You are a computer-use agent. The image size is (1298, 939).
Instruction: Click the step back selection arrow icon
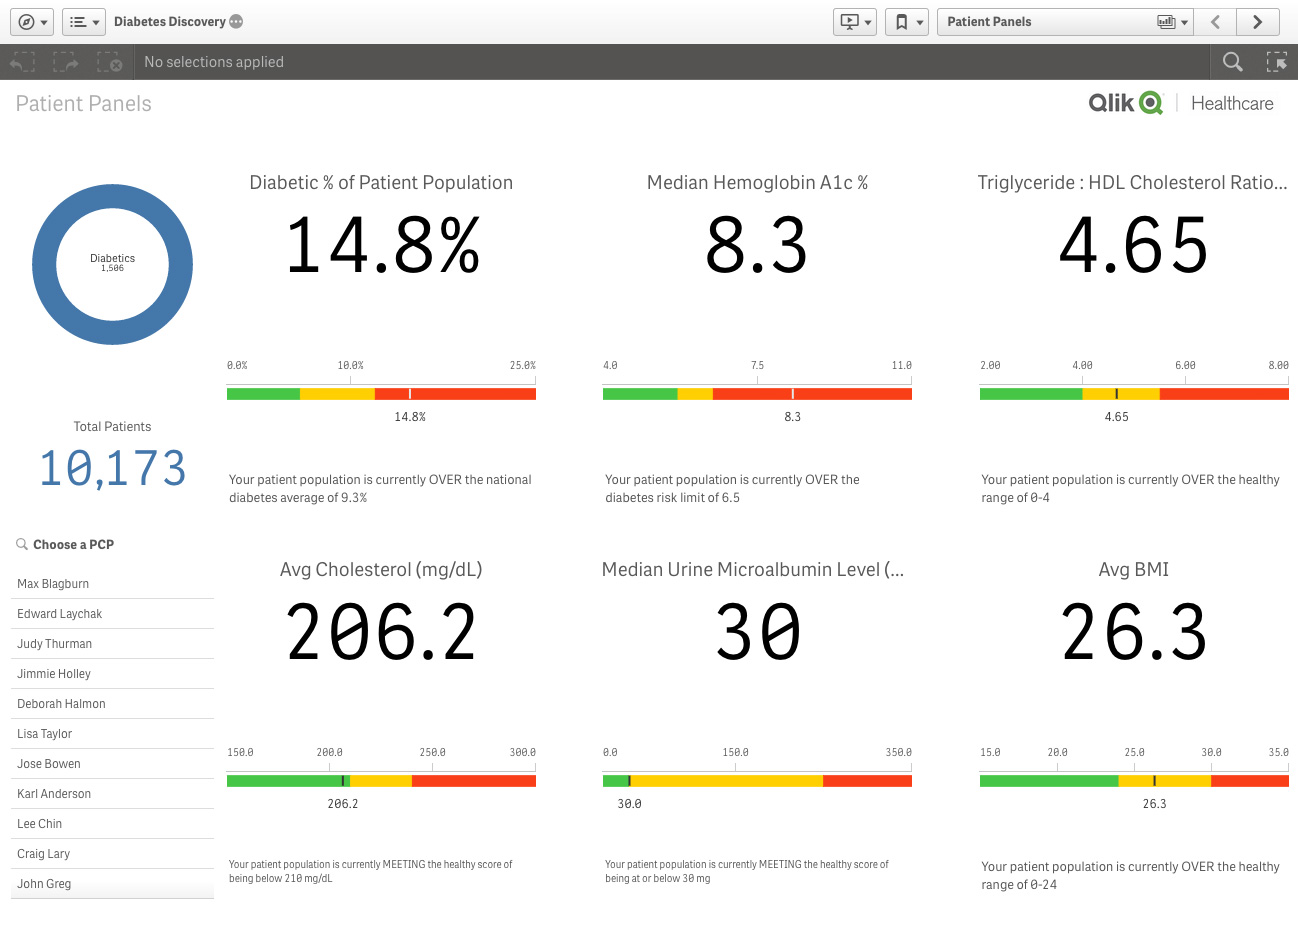click(x=22, y=61)
